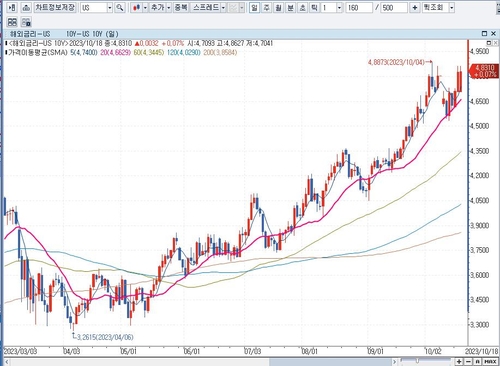500x366 pixels.
Task: Click the 뭐조회 button
Action: (x=435, y=7)
